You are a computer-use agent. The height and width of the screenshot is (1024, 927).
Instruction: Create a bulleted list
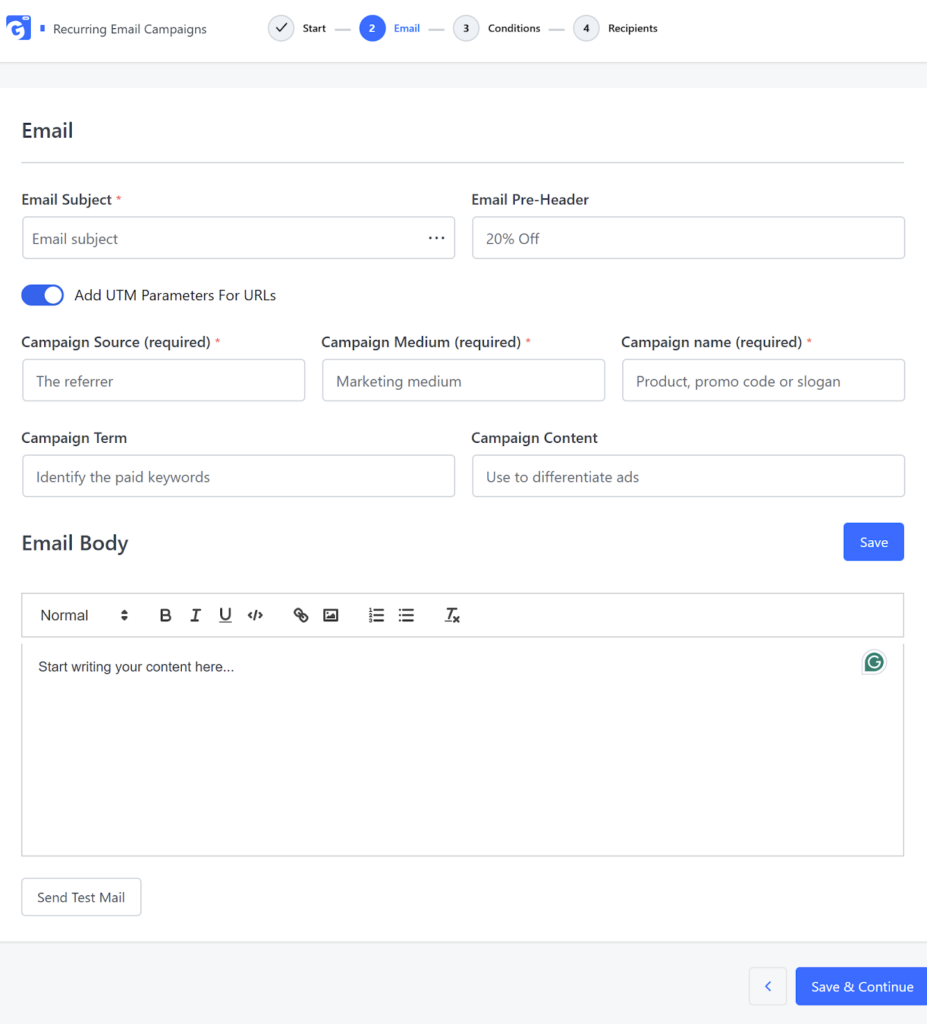tap(406, 615)
